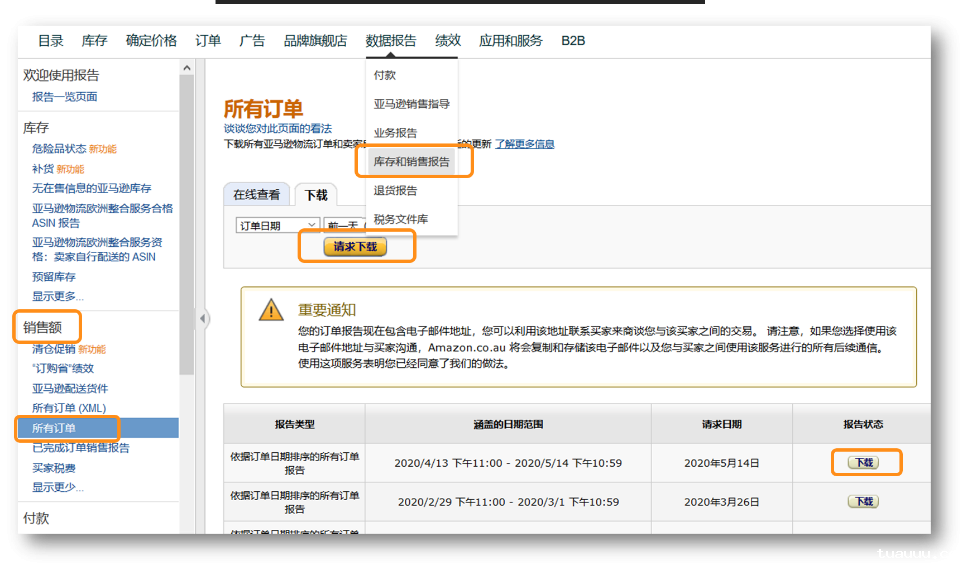967x570 pixels.
Task: Select the 下载 tab
Action: point(316,195)
